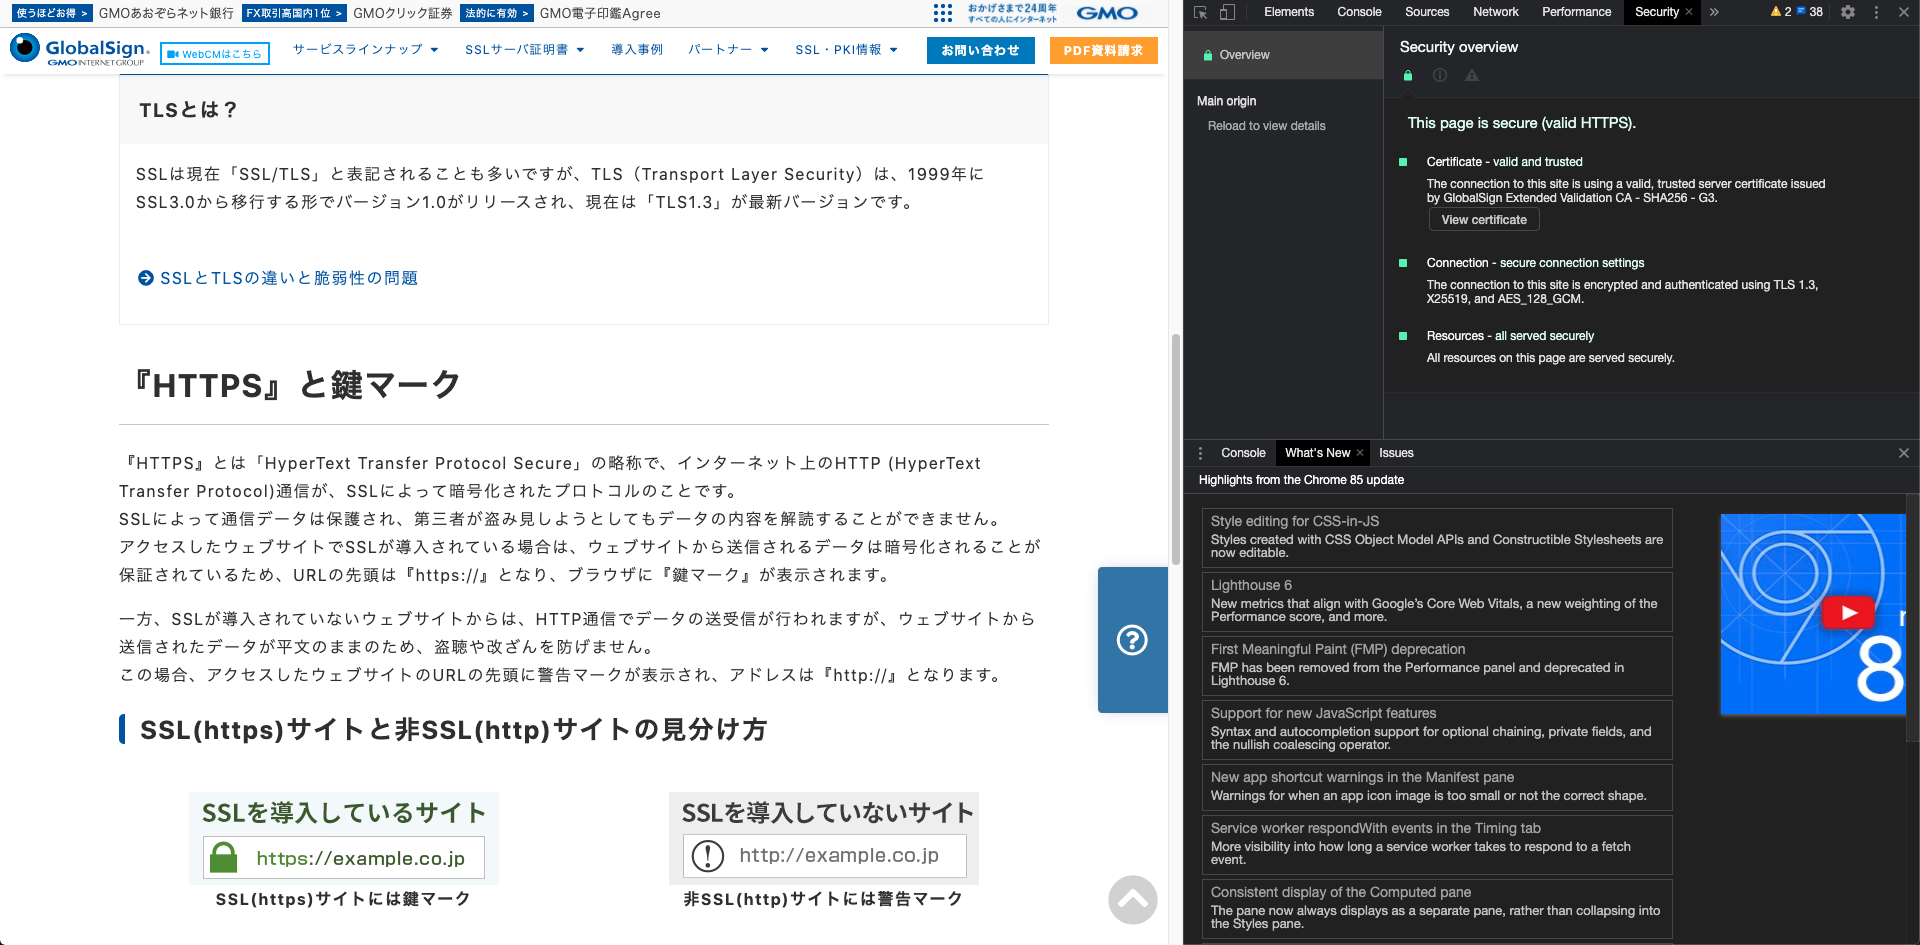Image resolution: width=1920 pixels, height=945 pixels.
Task: Open the SSLとTLSの違いと脆弱性の問題 link
Action: pyautogui.click(x=288, y=278)
